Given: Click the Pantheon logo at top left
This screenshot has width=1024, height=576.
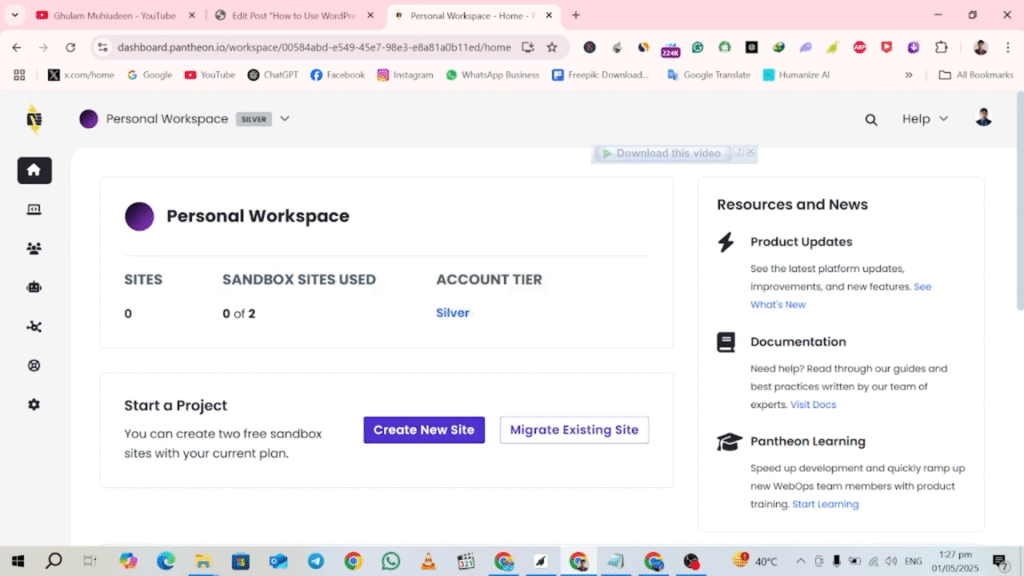Looking at the screenshot, I should tap(34, 119).
